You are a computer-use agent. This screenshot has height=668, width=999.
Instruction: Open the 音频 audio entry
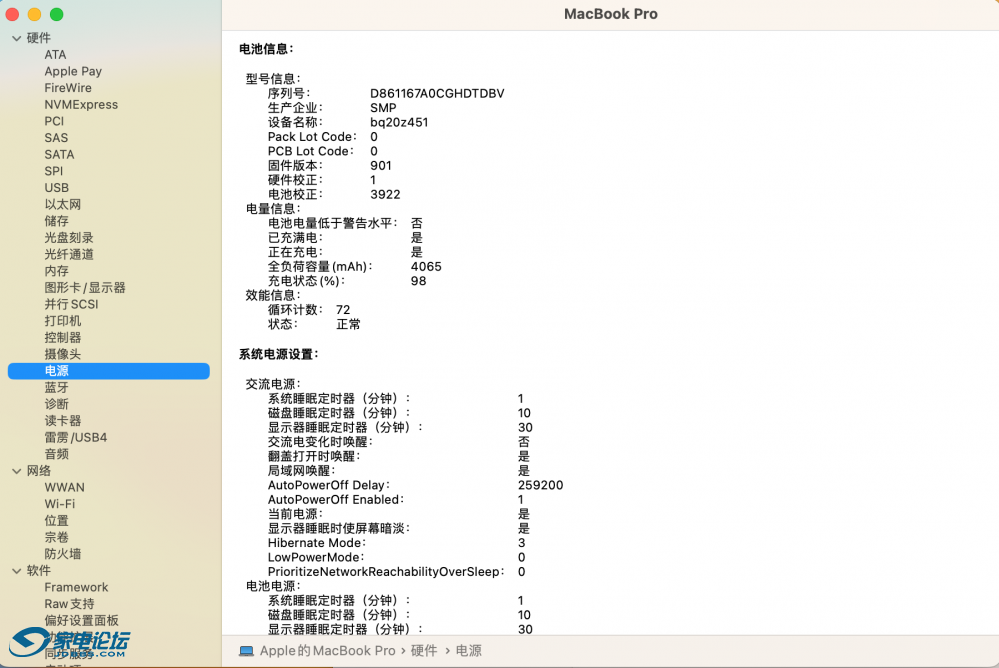click(57, 454)
